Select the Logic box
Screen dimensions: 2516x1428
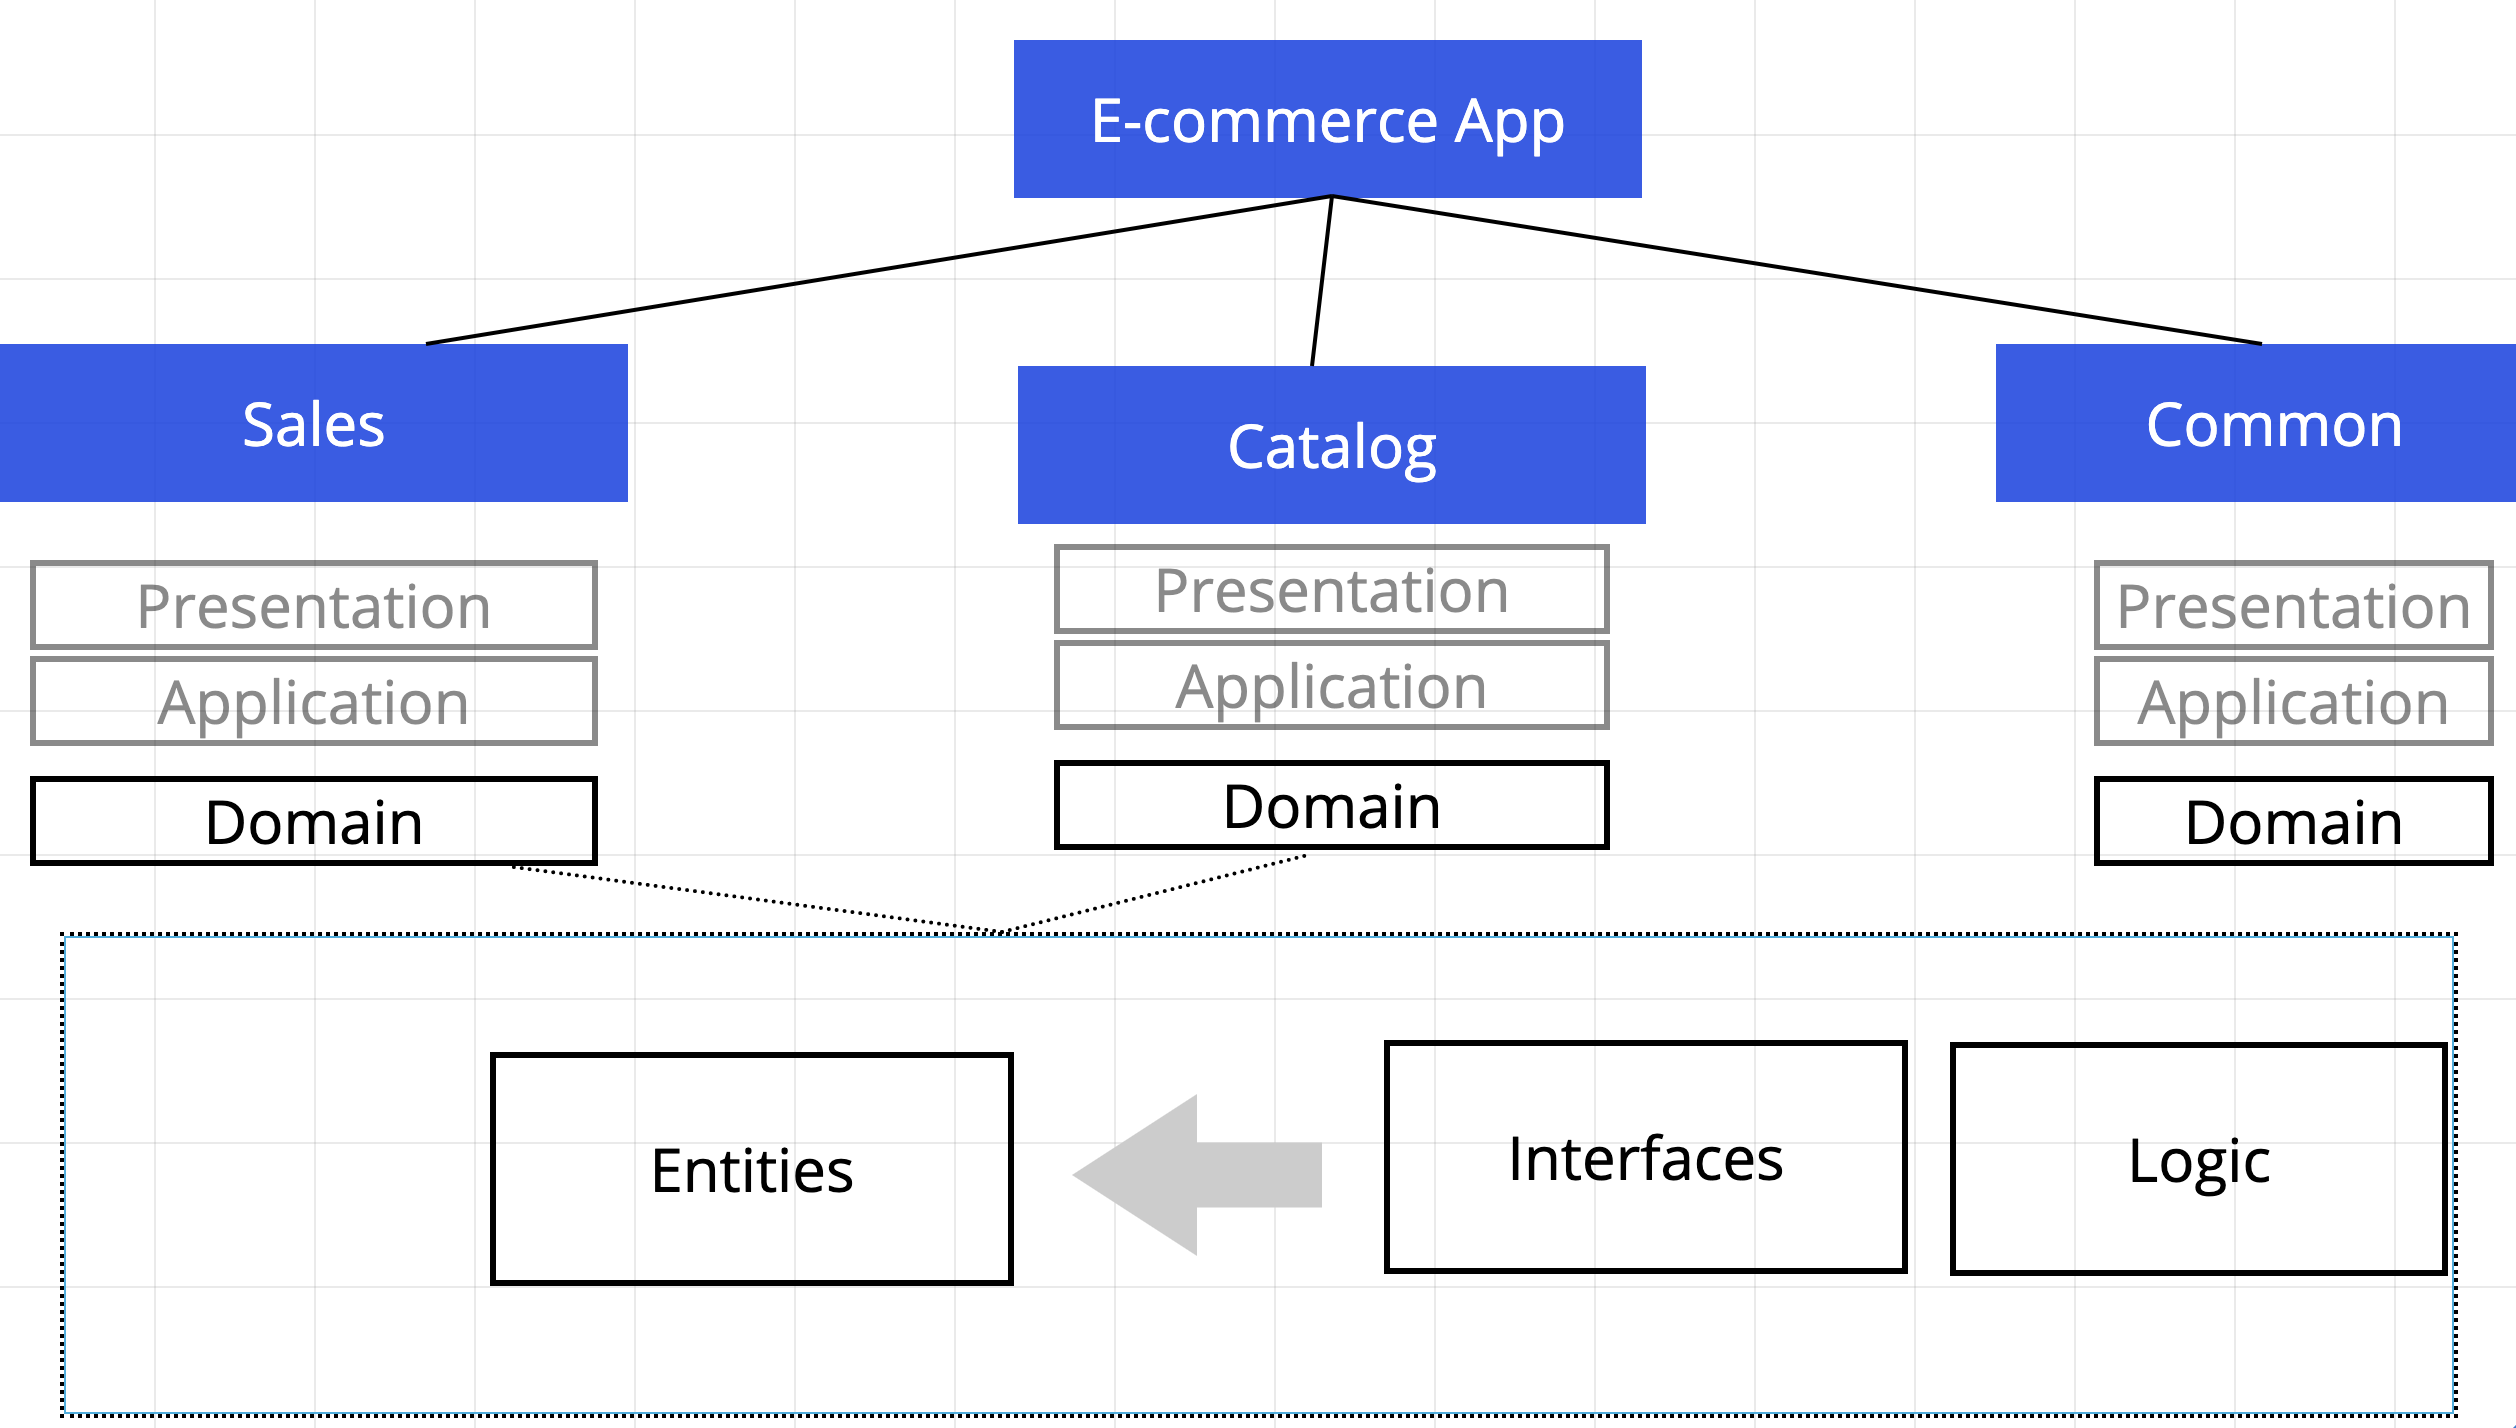point(2198,1159)
